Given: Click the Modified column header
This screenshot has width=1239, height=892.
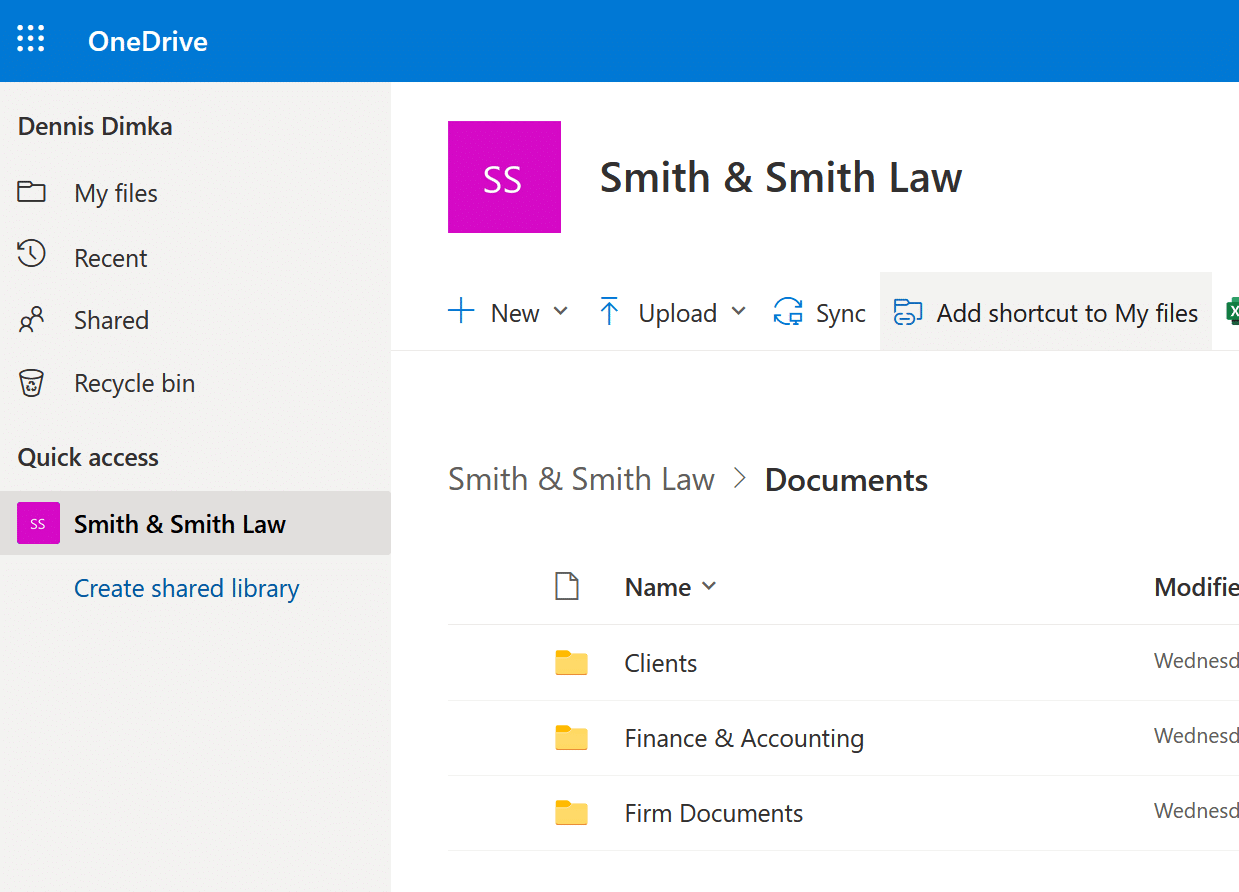Looking at the screenshot, I should coord(1196,587).
